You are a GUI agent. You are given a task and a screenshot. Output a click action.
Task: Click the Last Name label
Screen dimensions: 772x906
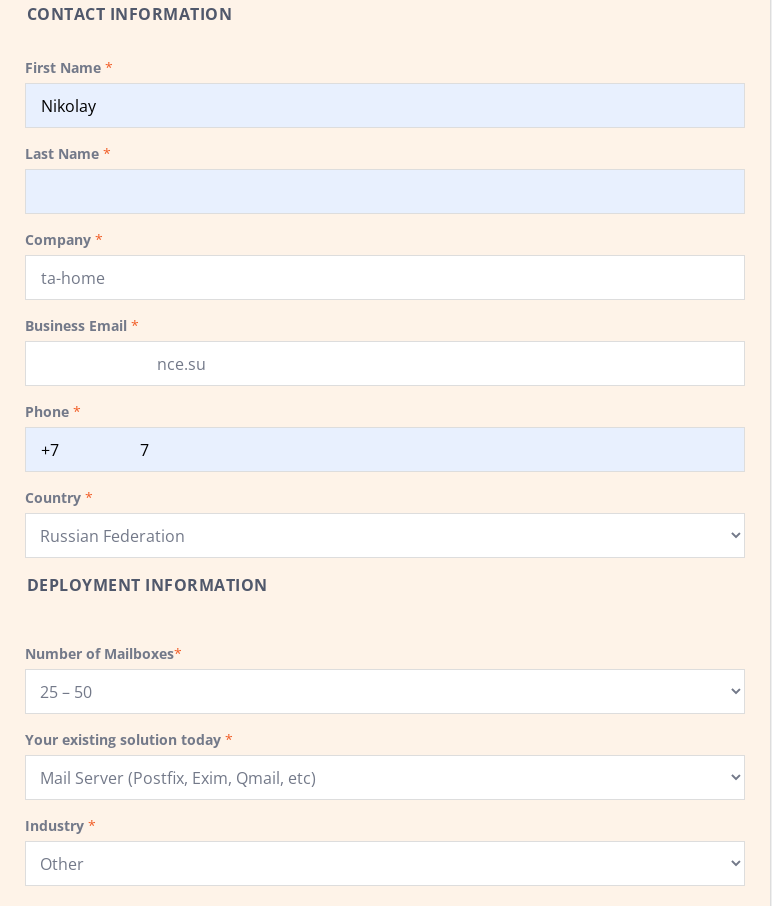(62, 154)
